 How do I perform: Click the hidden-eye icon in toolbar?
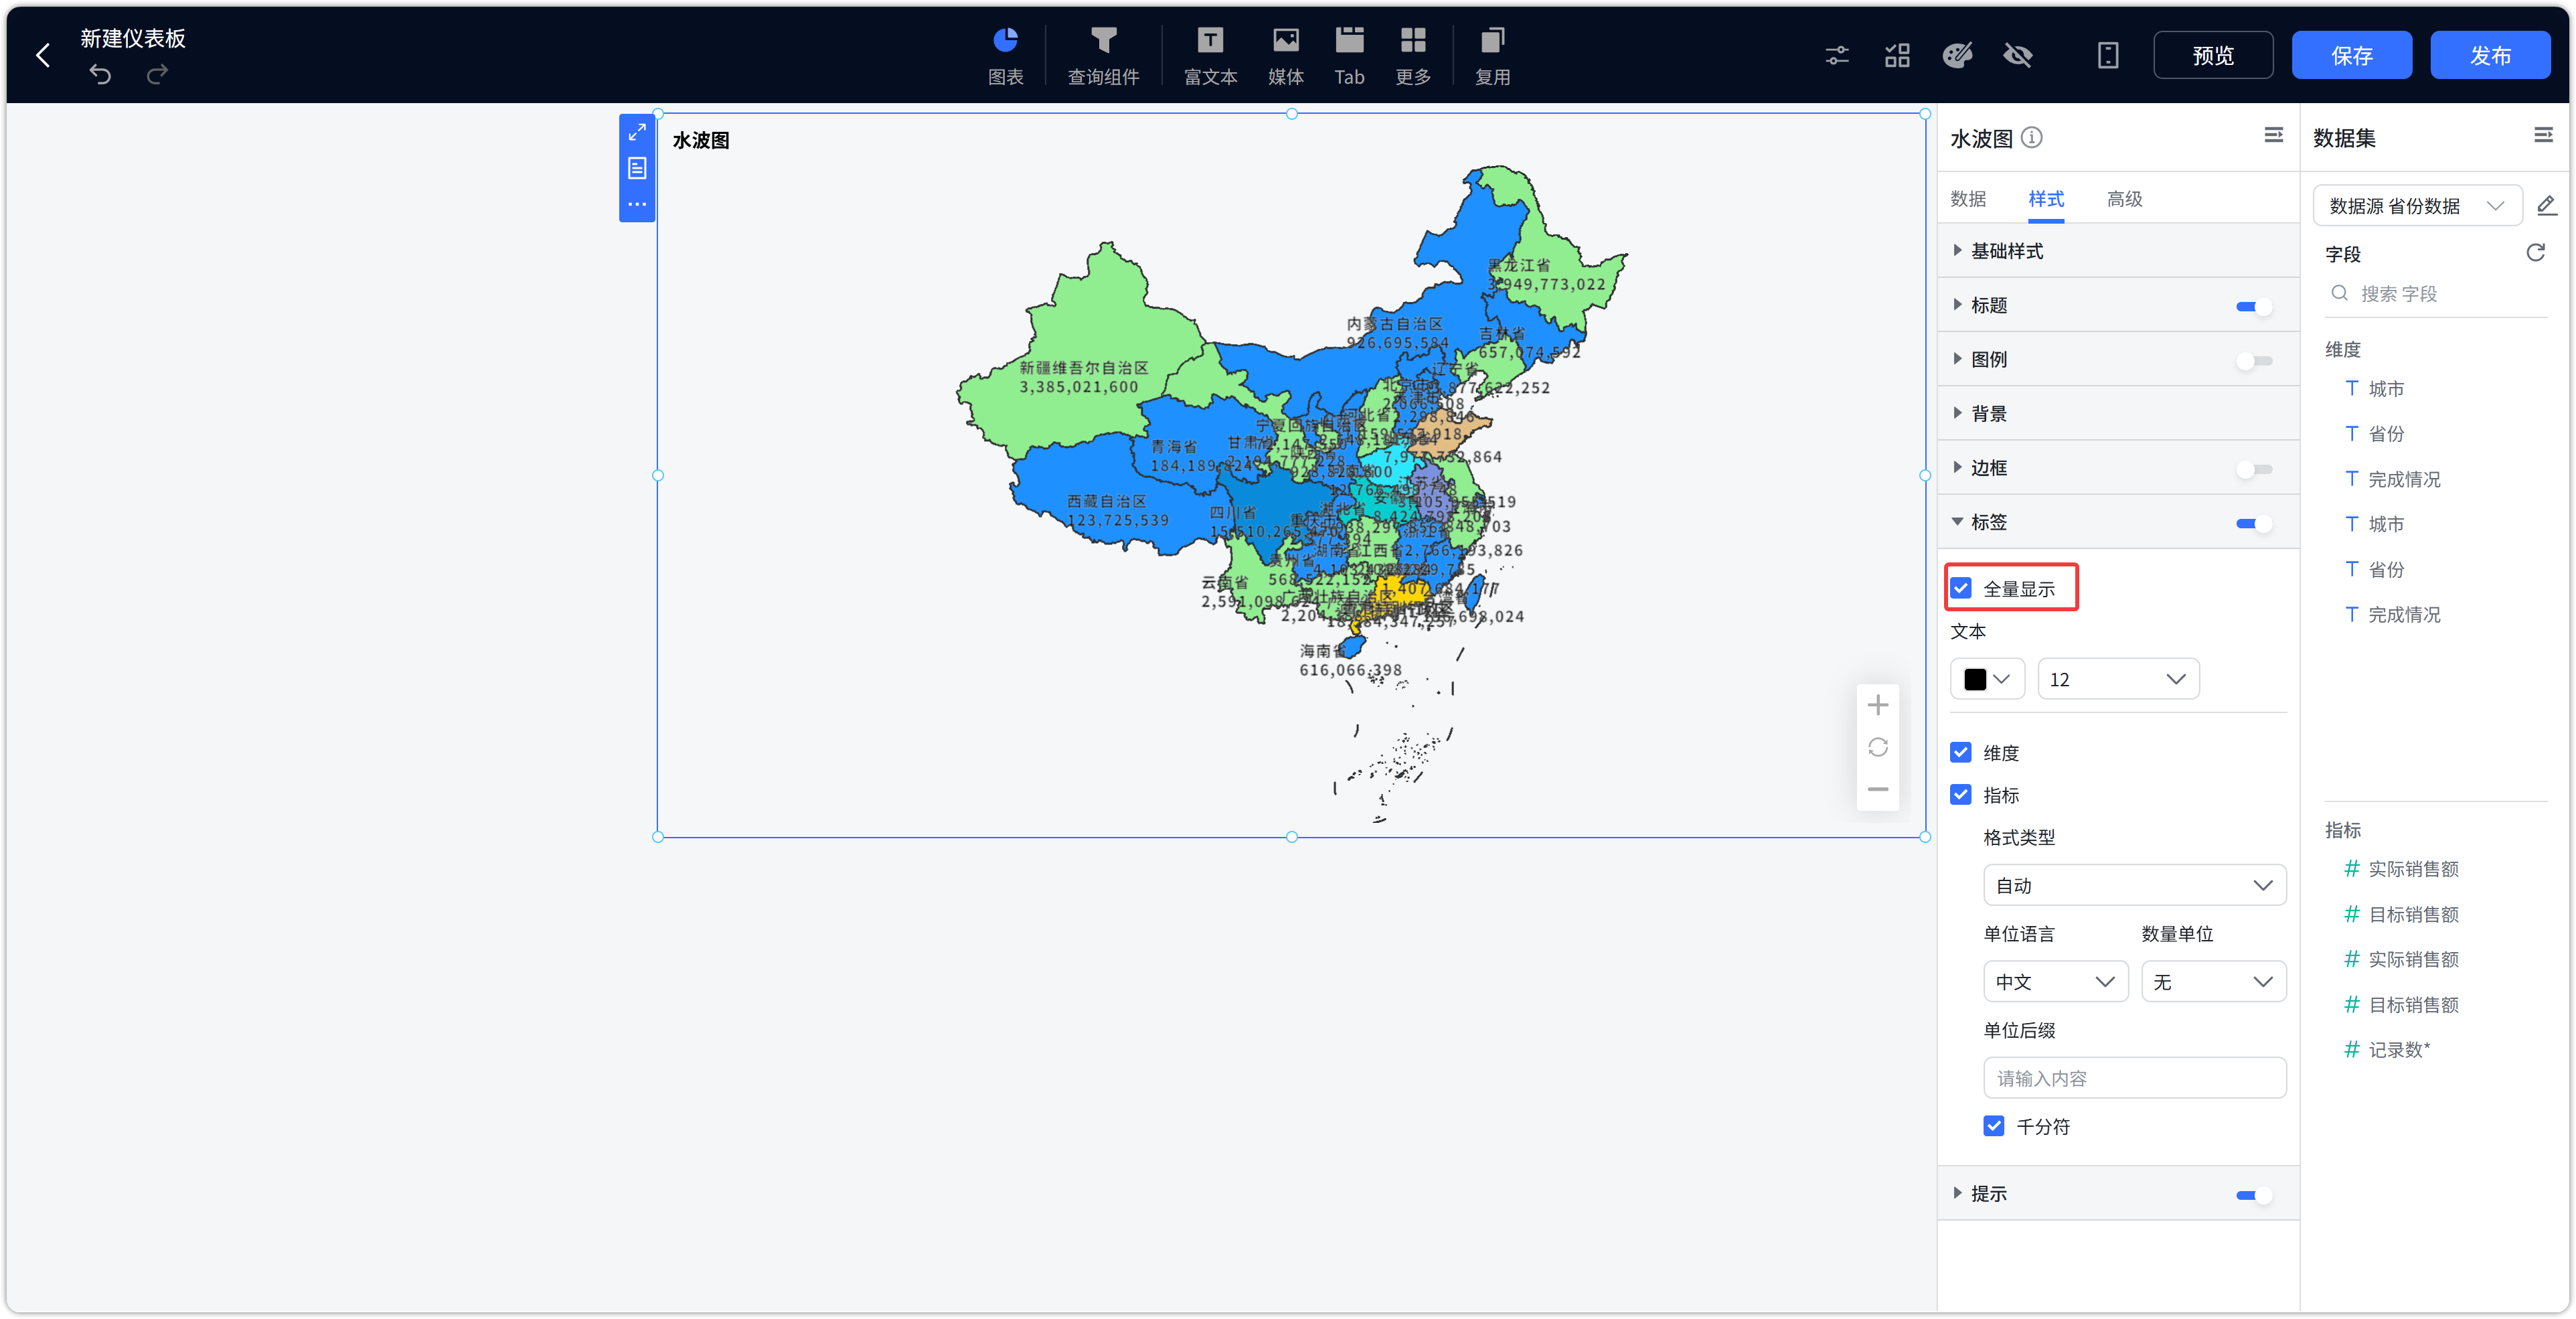click(x=2018, y=55)
